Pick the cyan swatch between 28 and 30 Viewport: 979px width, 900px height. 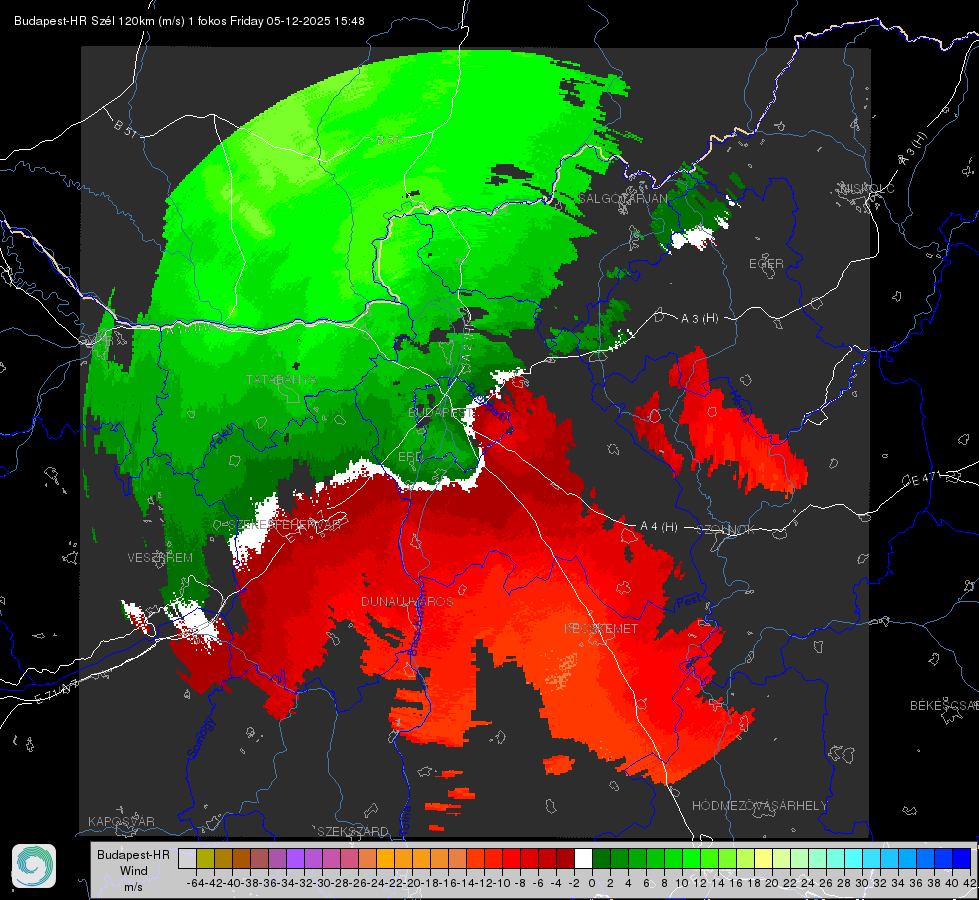click(854, 859)
